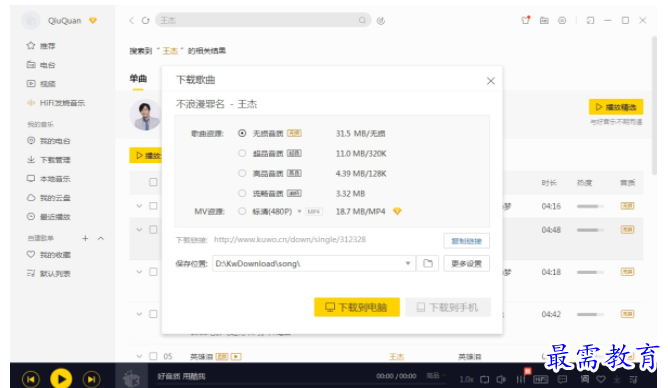Image resolution: width=668 pixels, height=388 pixels.
Task: Click the yellow 下载到电脑 button
Action: pyautogui.click(x=357, y=307)
